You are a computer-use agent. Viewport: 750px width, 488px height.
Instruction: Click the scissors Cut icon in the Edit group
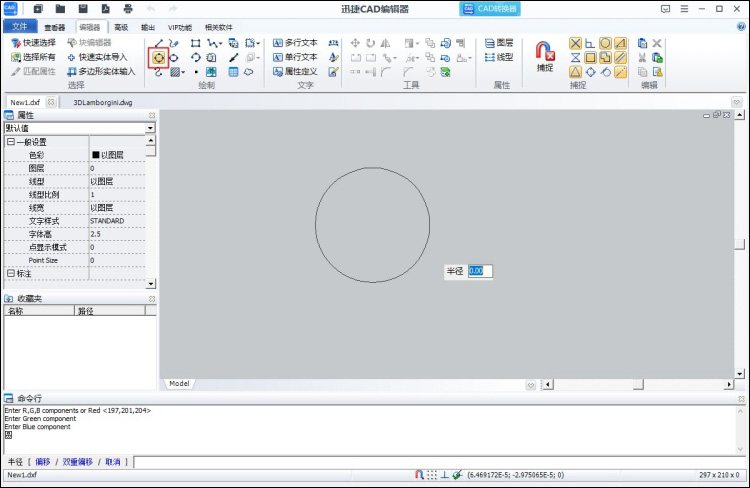coord(642,58)
